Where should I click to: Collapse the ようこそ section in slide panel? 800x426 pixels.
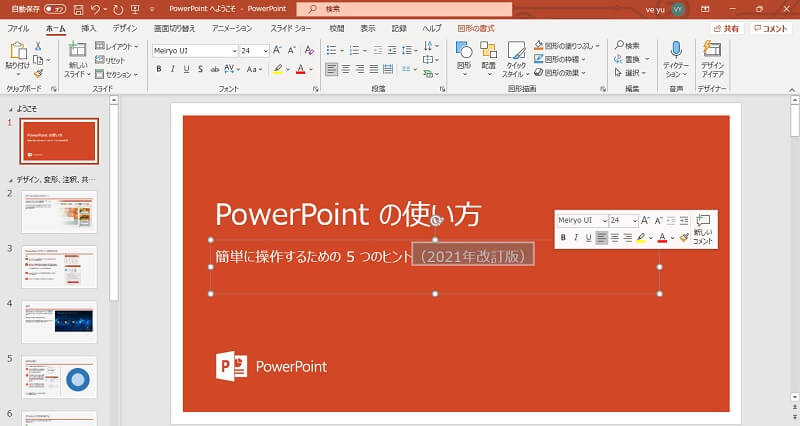pos(11,109)
